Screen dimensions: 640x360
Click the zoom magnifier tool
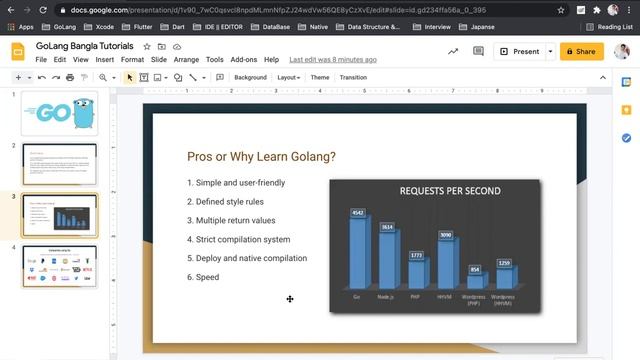pos(103,78)
